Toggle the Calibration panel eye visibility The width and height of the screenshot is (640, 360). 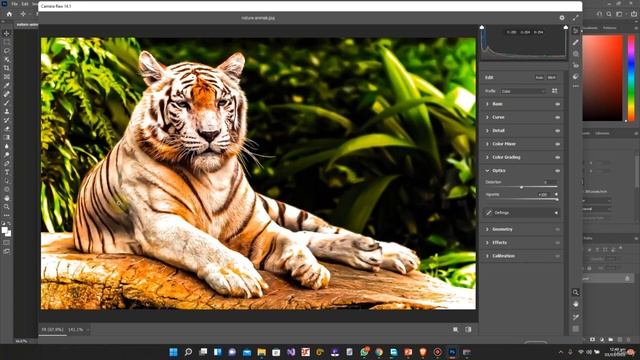point(557,256)
